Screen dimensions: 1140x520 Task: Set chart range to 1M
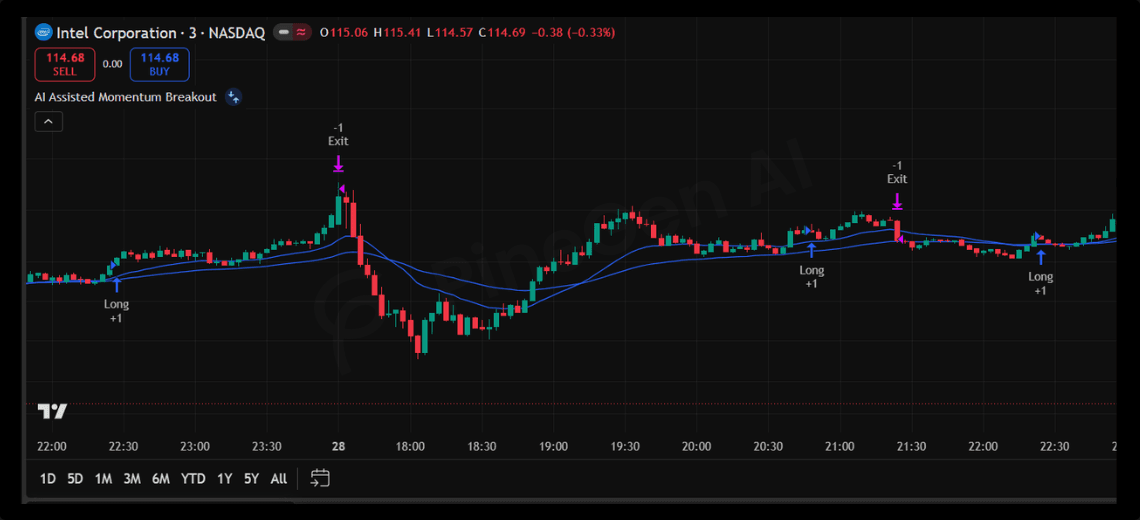pos(103,479)
